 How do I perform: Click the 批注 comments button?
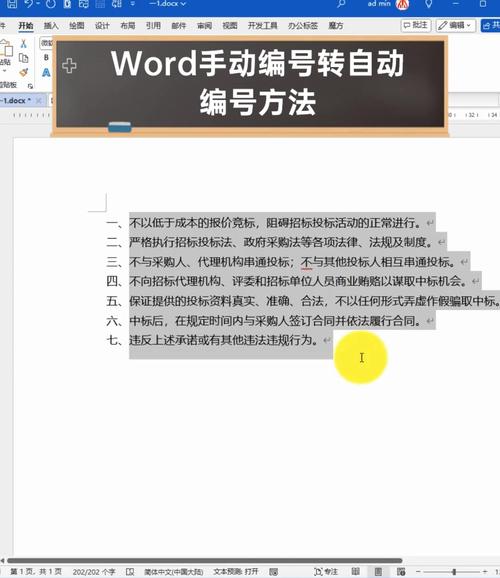pyautogui.click(x=416, y=25)
